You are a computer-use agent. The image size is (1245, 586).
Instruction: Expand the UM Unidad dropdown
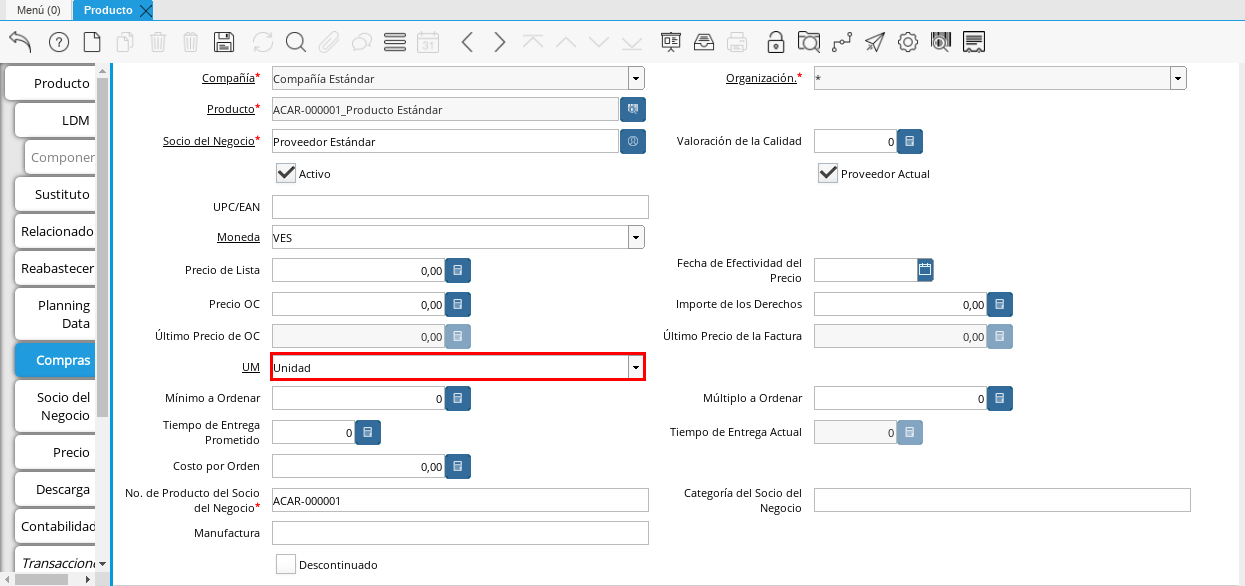click(x=635, y=368)
